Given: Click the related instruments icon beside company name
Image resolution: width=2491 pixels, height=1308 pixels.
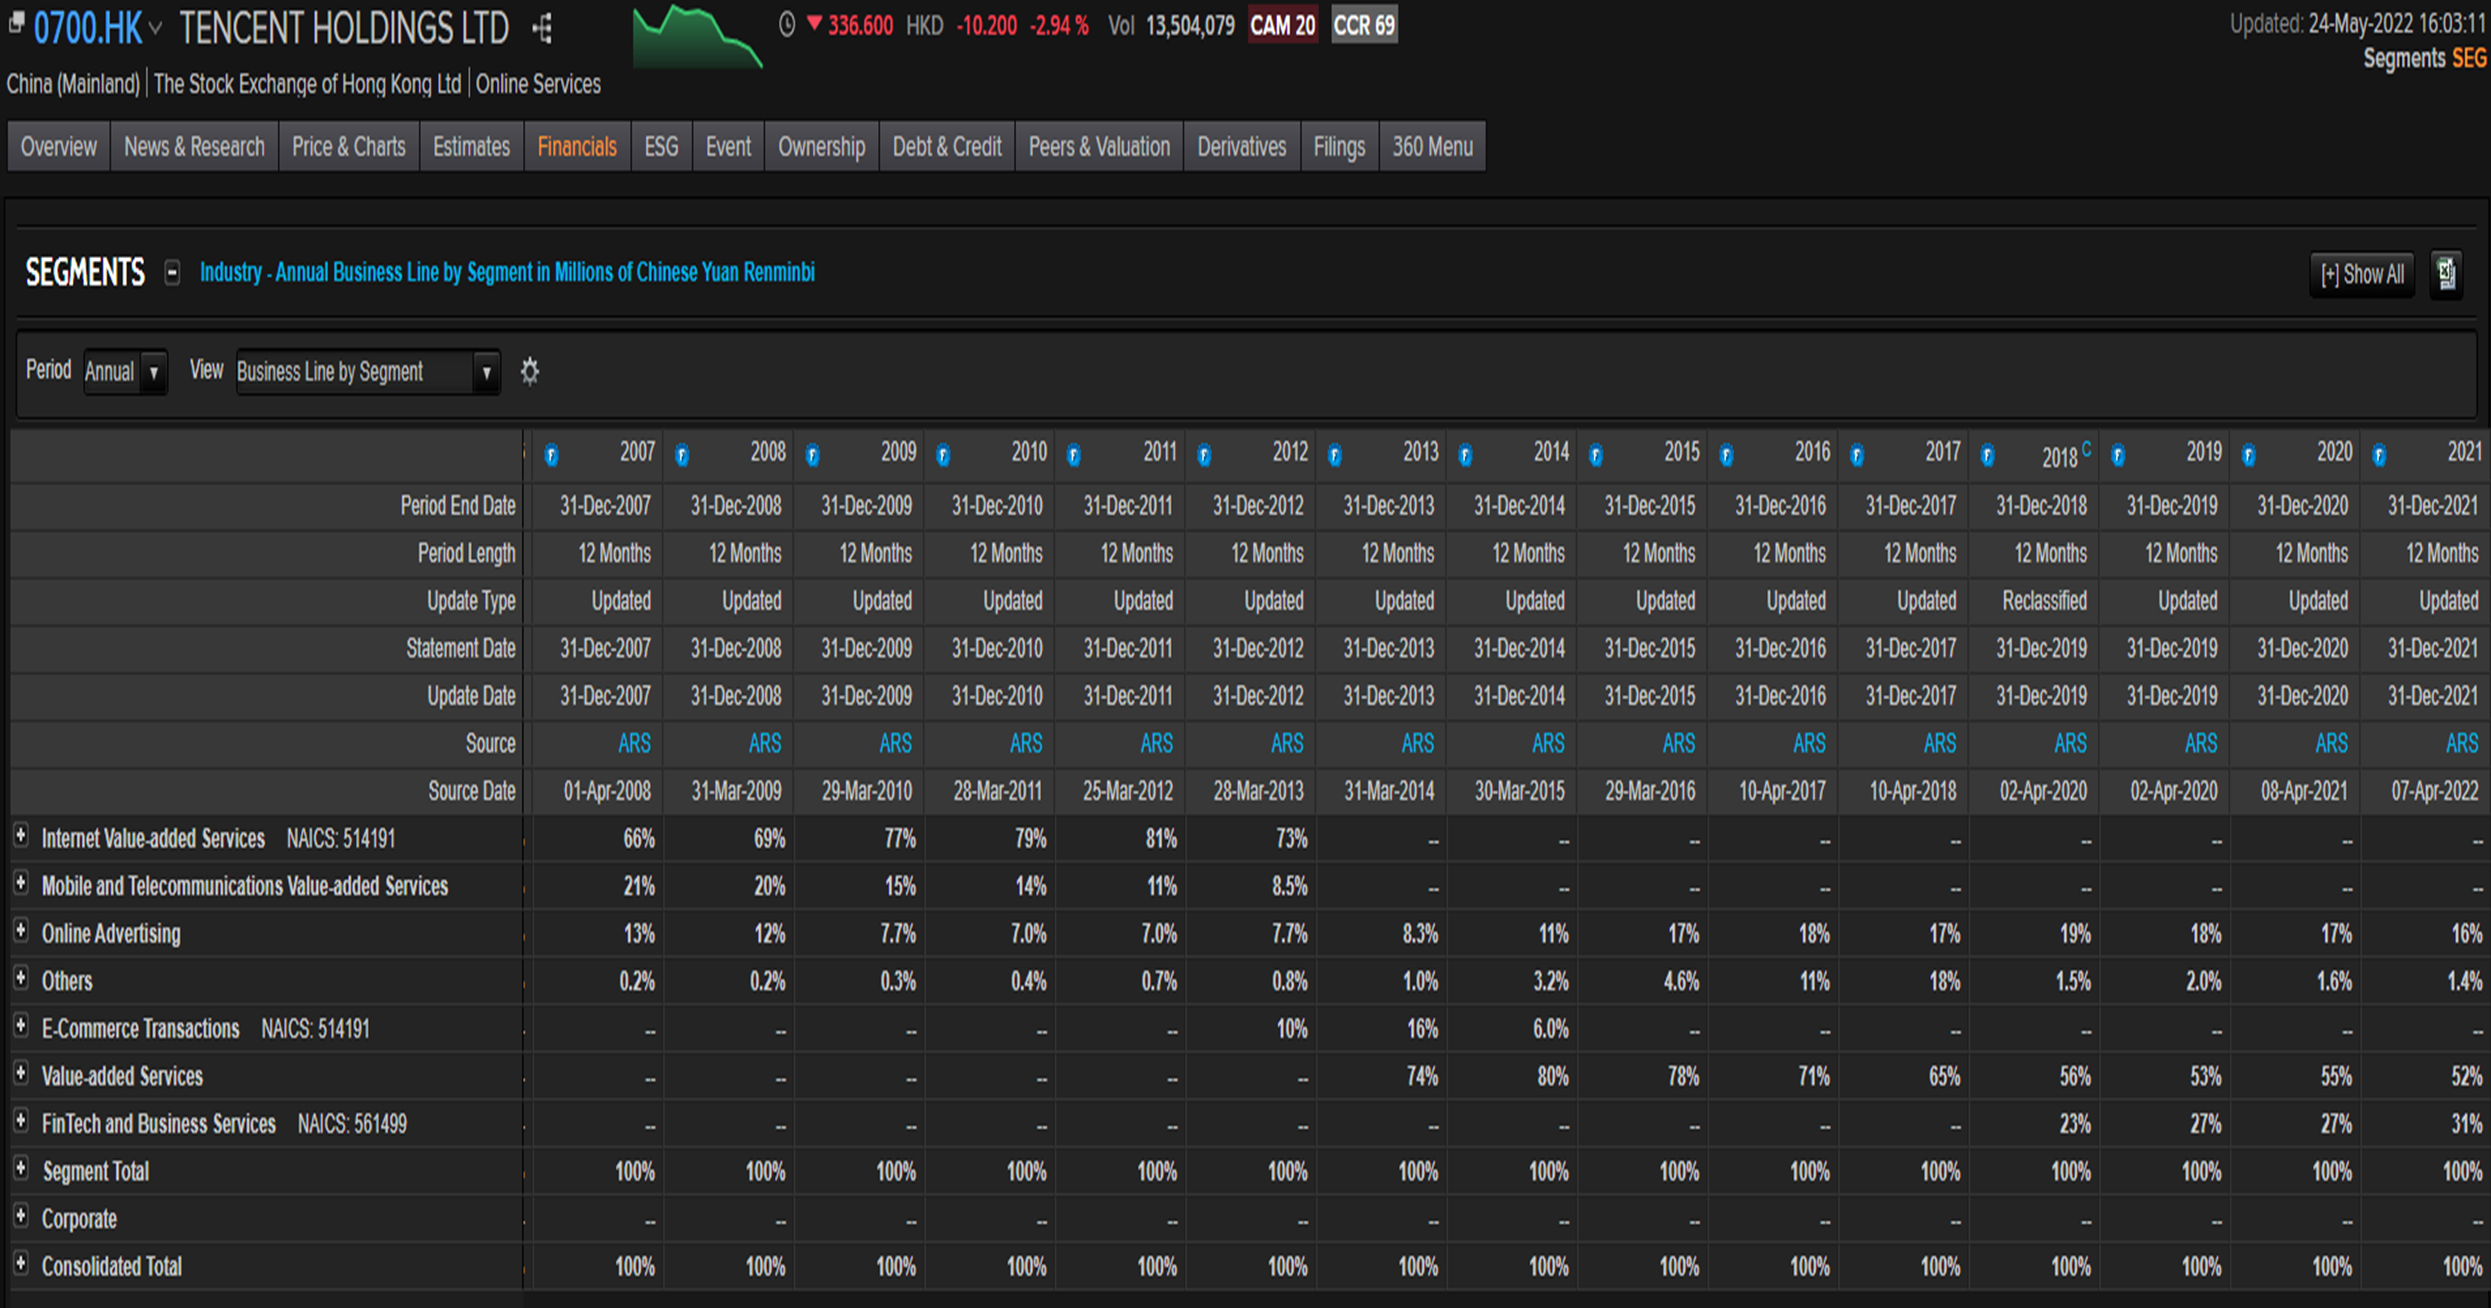Looking at the screenshot, I should pyautogui.click(x=543, y=28).
